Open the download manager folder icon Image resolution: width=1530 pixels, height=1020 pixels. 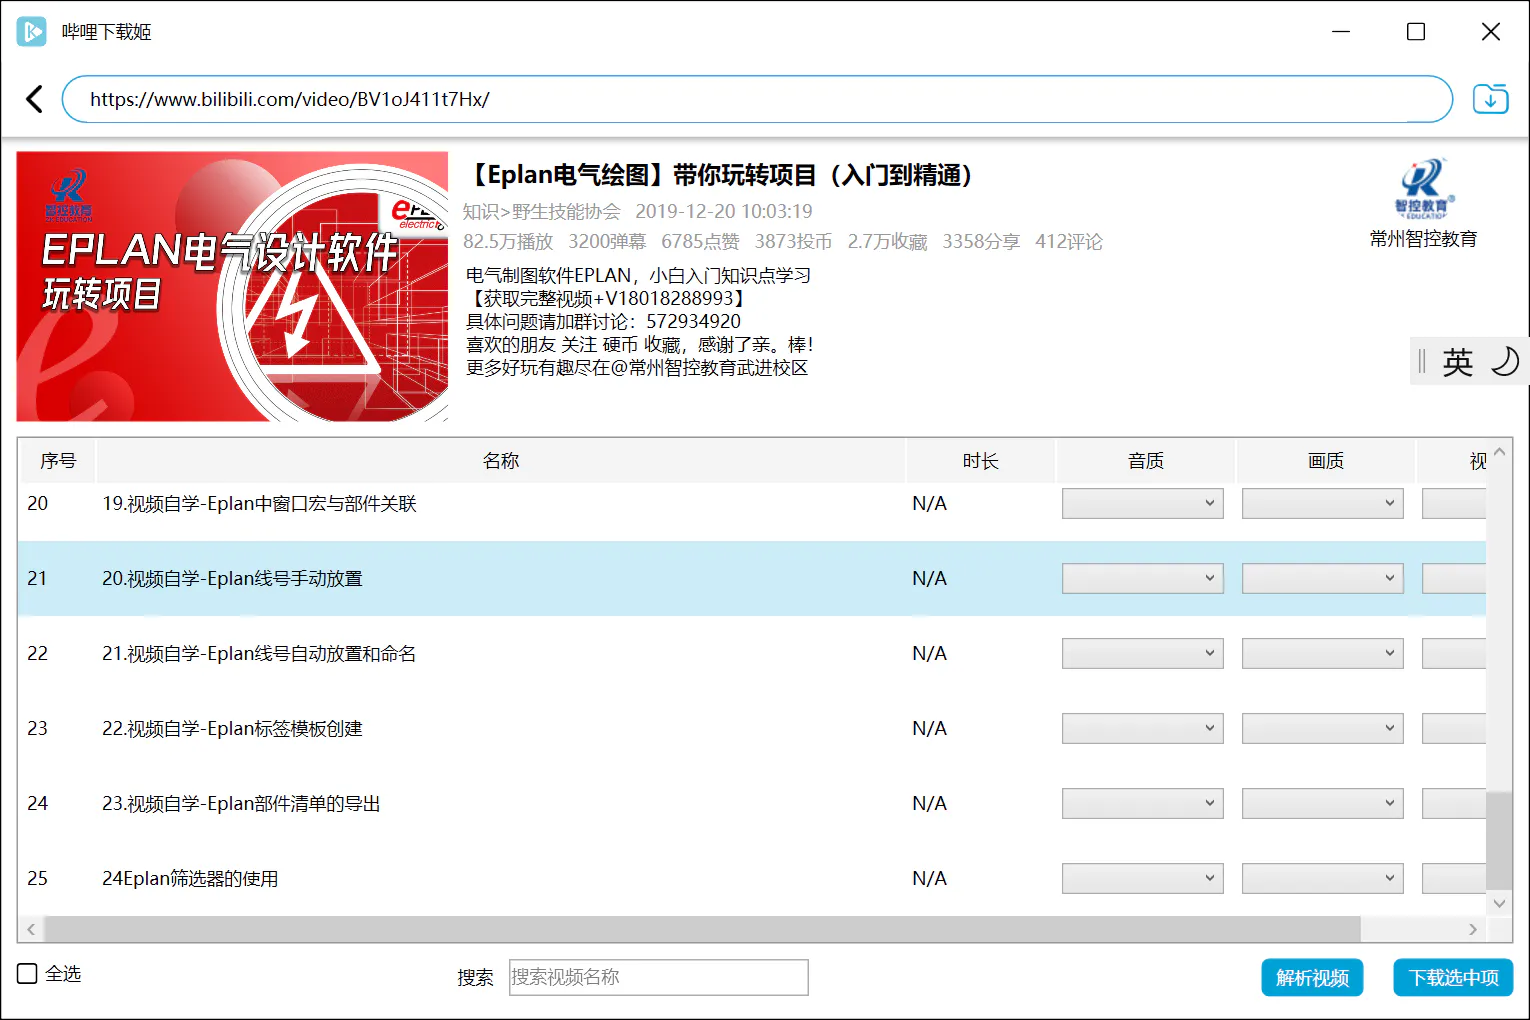click(1490, 99)
